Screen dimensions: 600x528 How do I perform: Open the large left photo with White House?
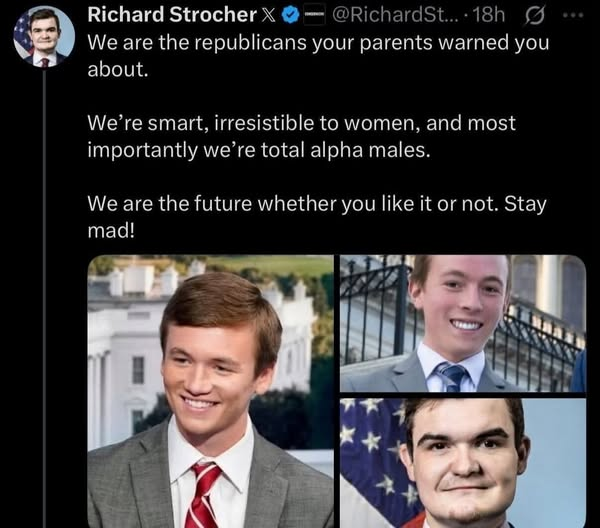(x=210, y=390)
